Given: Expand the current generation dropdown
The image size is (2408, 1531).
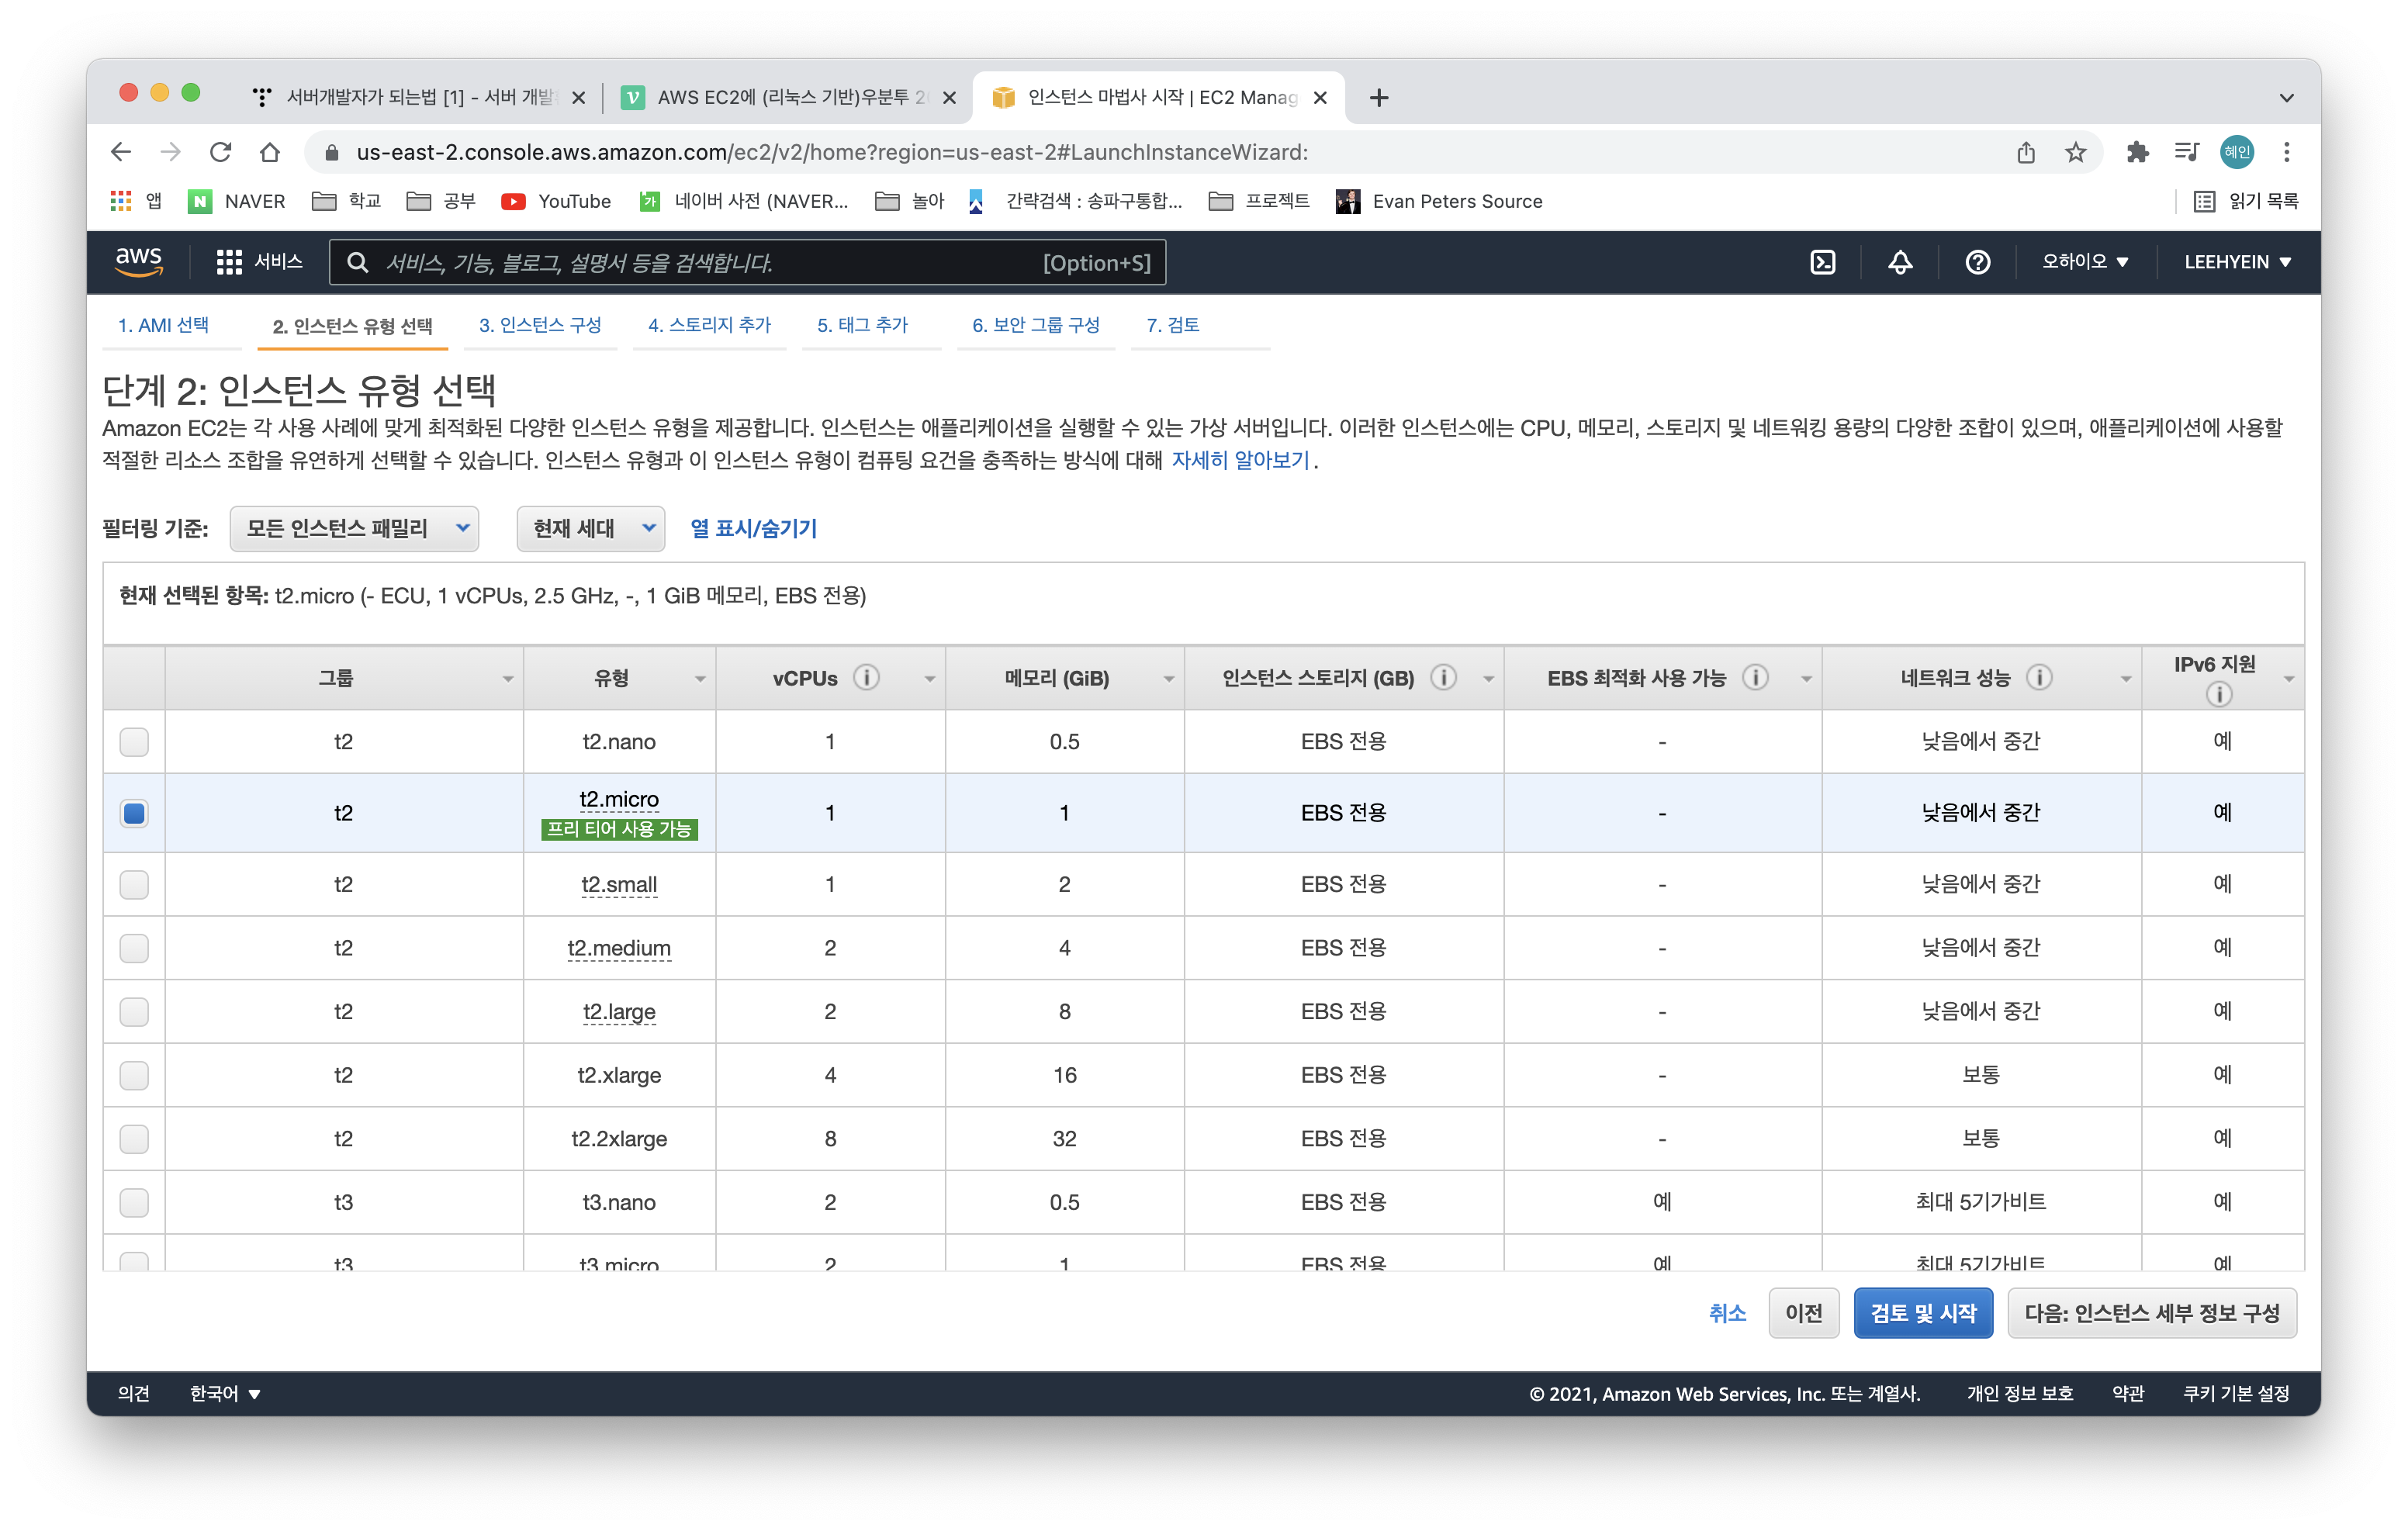Looking at the screenshot, I should [590, 528].
